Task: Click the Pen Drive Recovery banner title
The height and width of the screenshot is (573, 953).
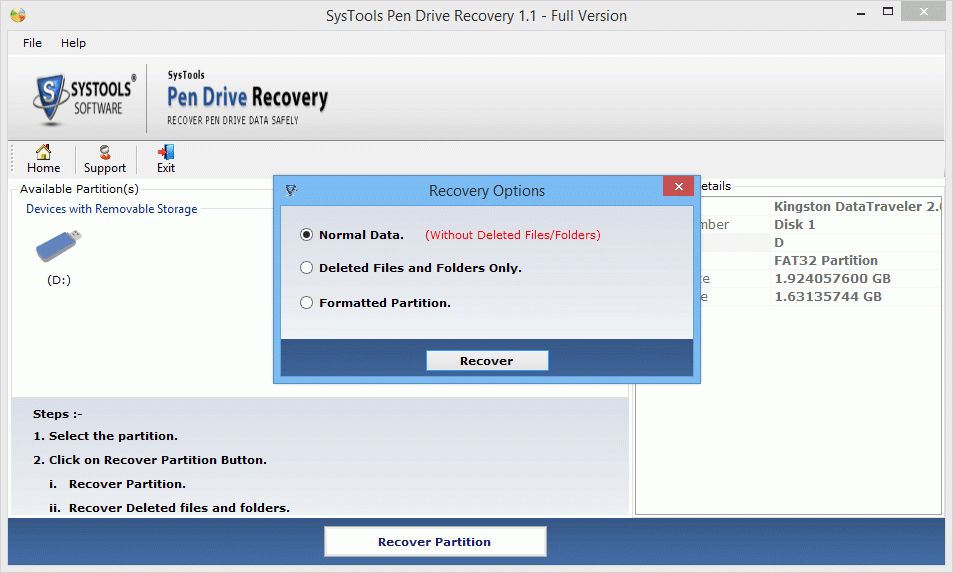Action: 247,97
